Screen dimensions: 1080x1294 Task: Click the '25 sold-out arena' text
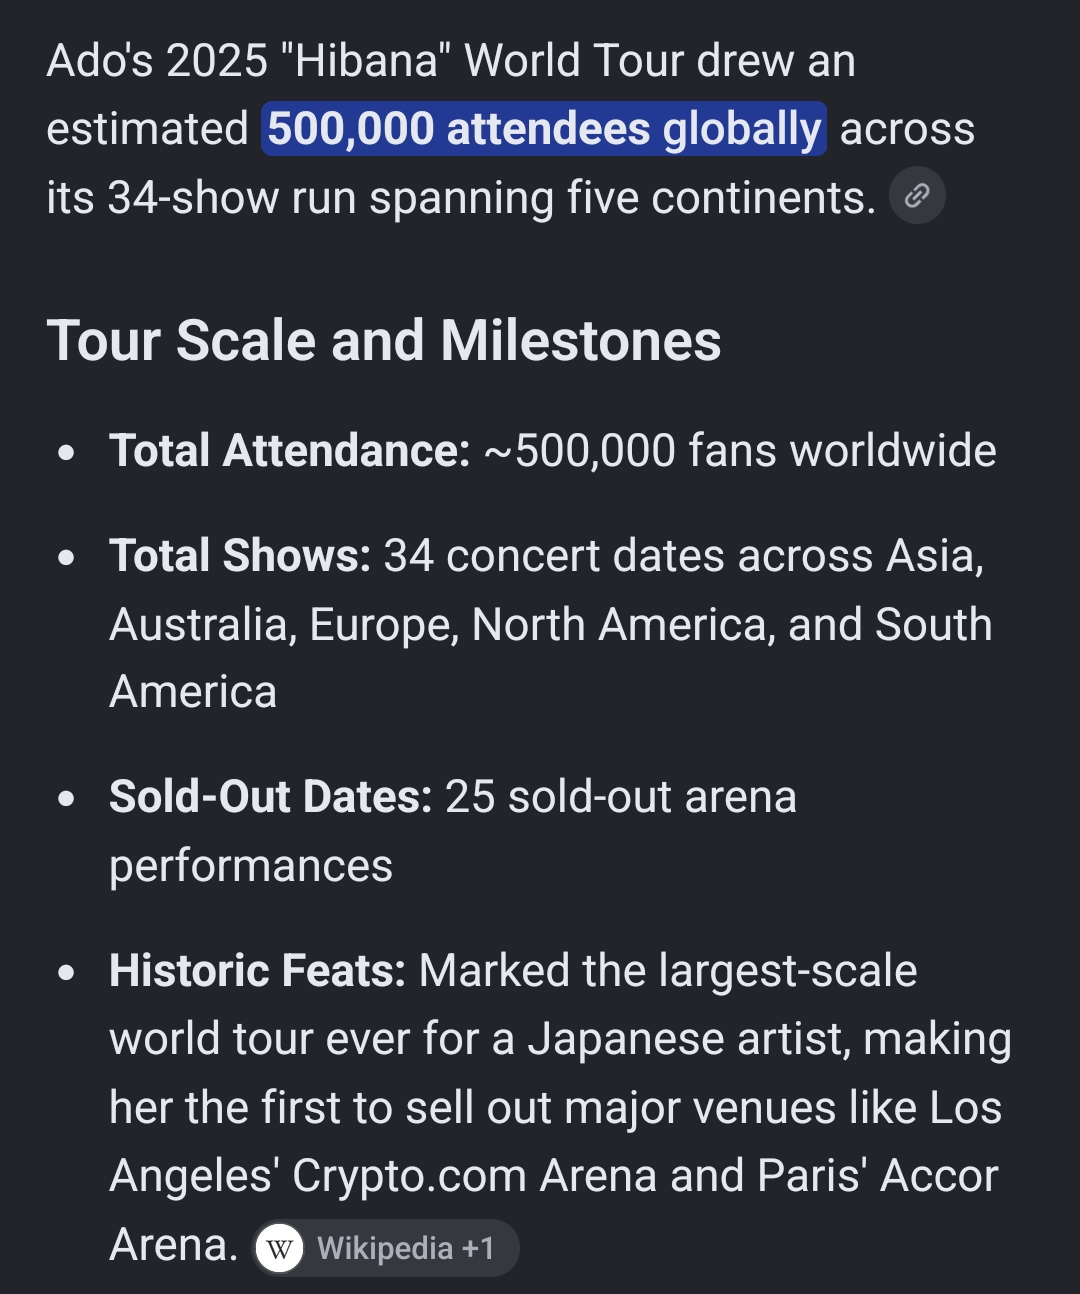[621, 797]
